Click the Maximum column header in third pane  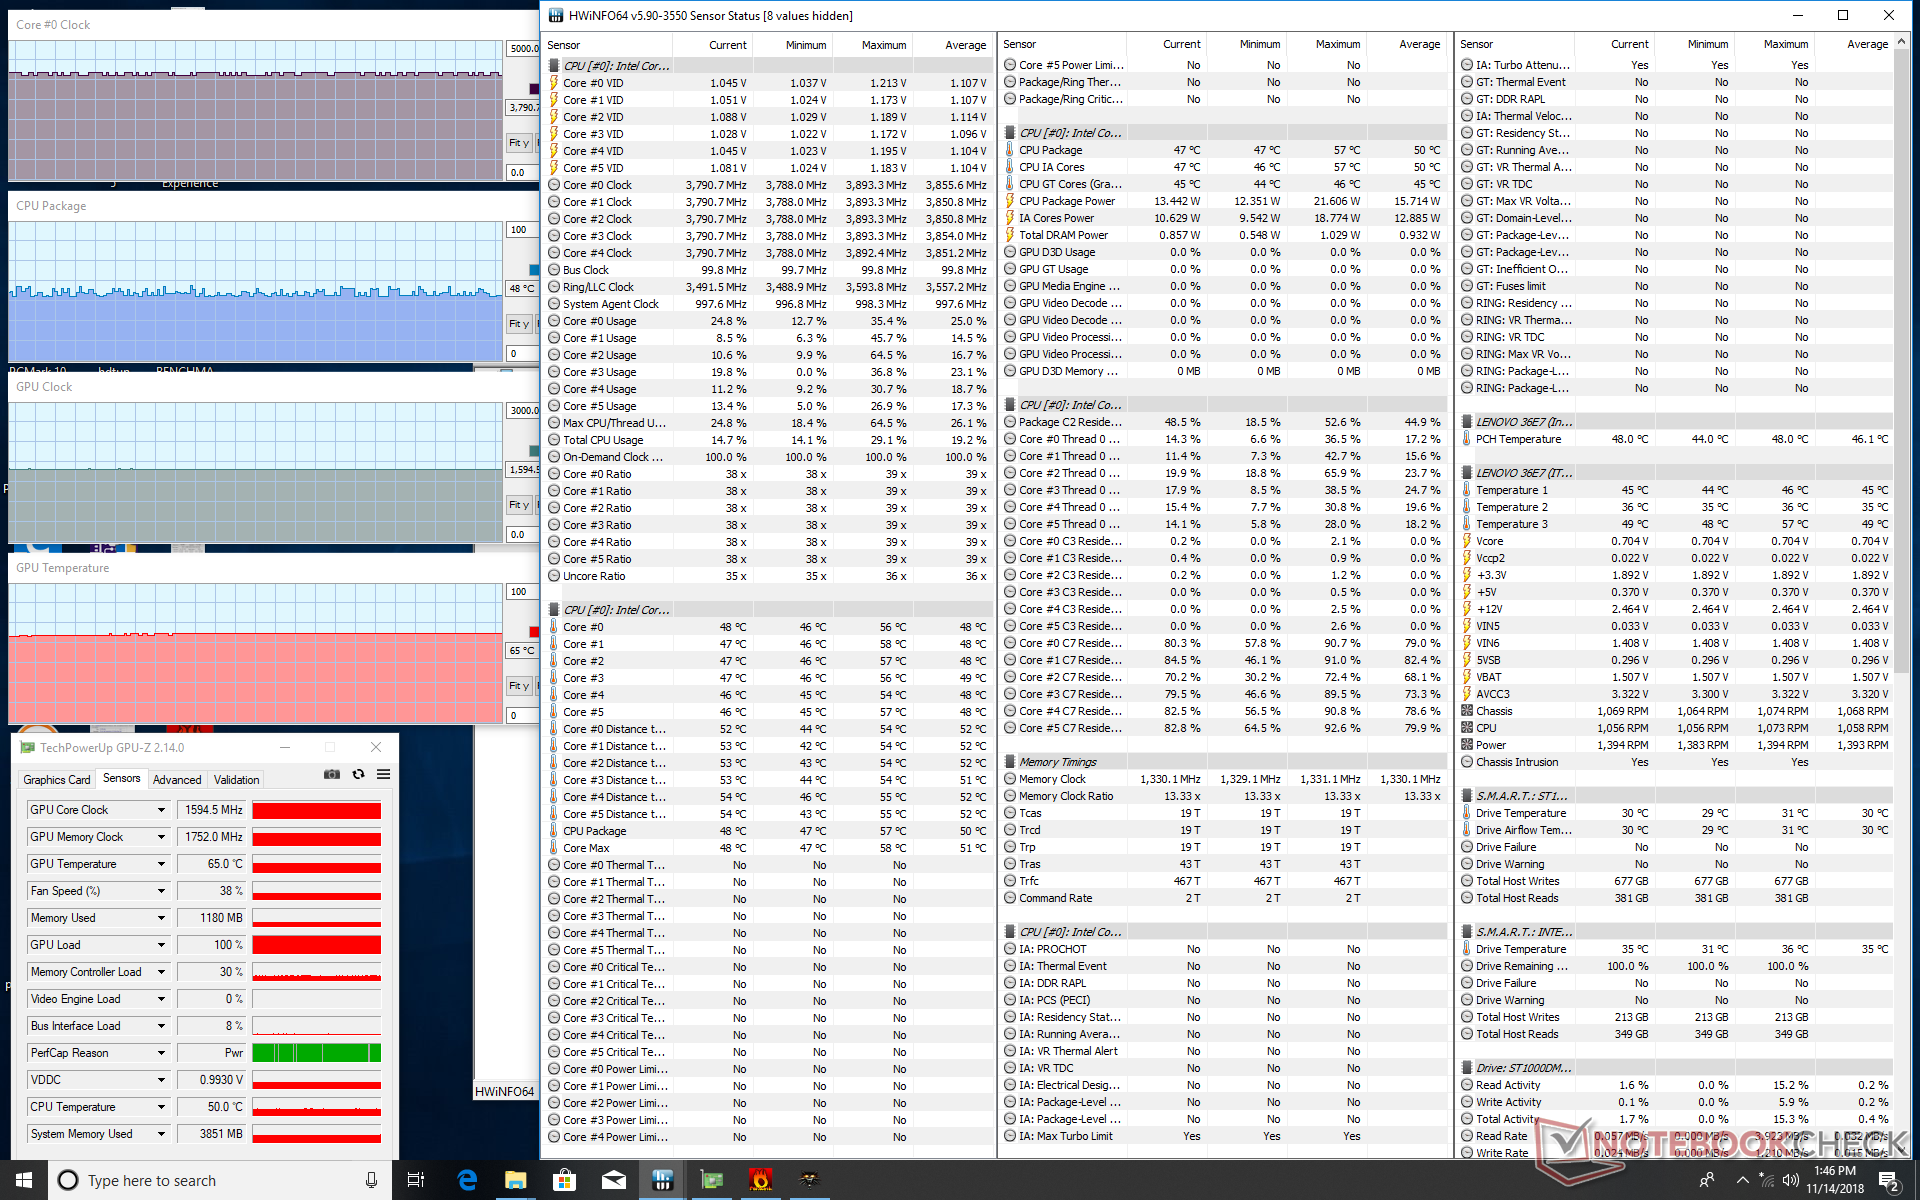tap(1774, 44)
